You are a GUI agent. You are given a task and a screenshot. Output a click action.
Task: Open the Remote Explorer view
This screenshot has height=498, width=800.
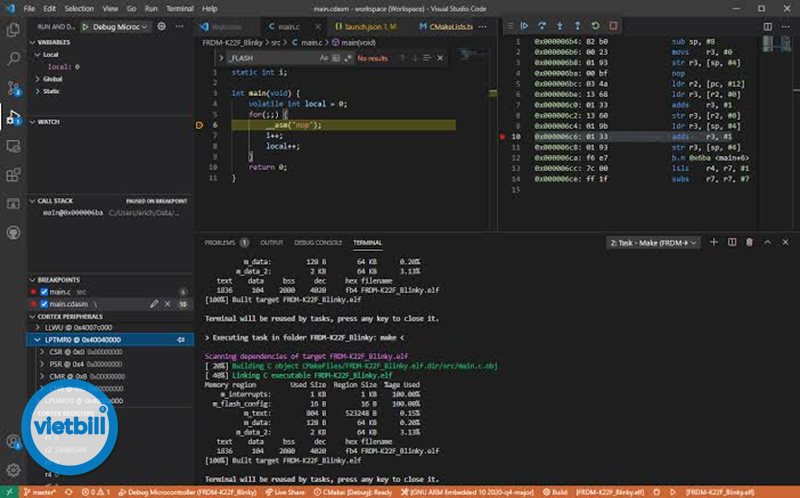(x=13, y=146)
